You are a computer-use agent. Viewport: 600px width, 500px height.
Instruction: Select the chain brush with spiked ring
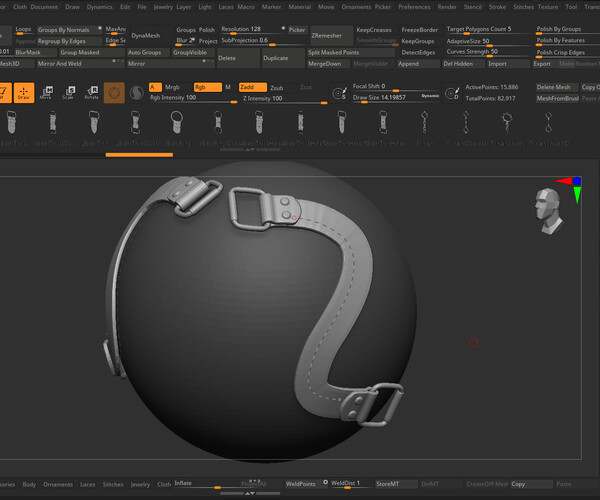[507, 122]
